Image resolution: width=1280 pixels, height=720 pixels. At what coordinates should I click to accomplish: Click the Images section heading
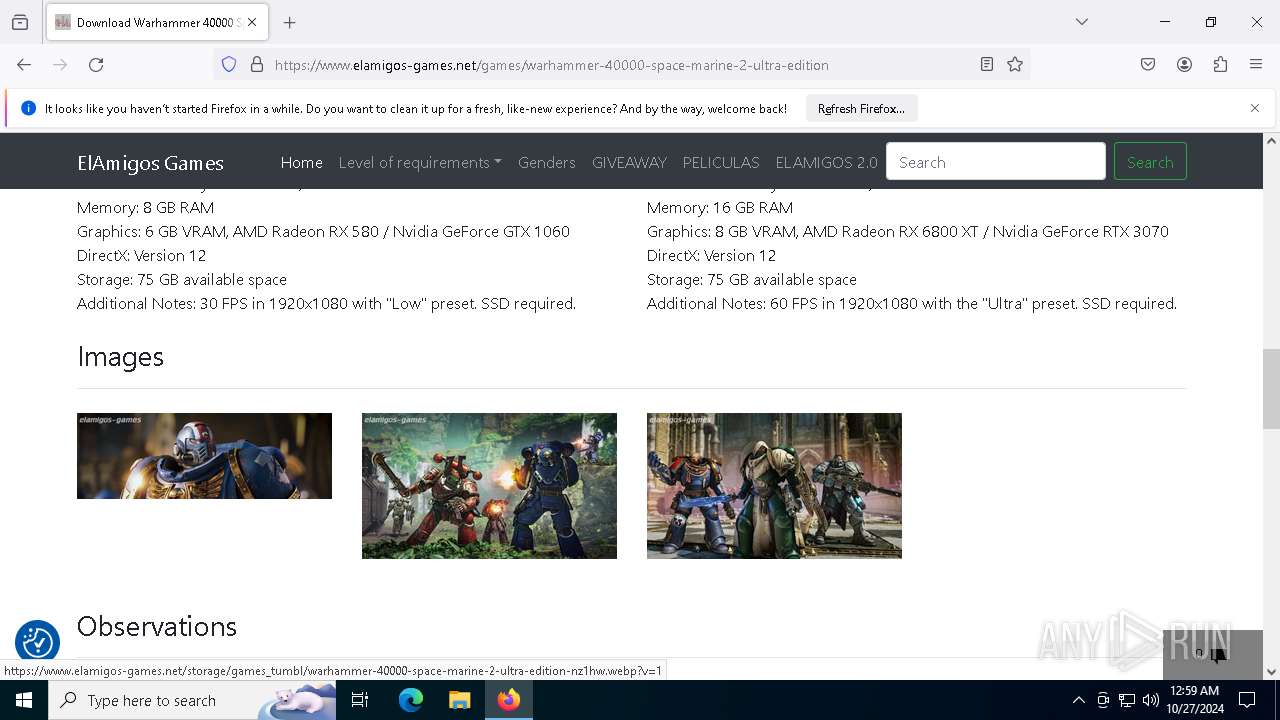point(120,357)
